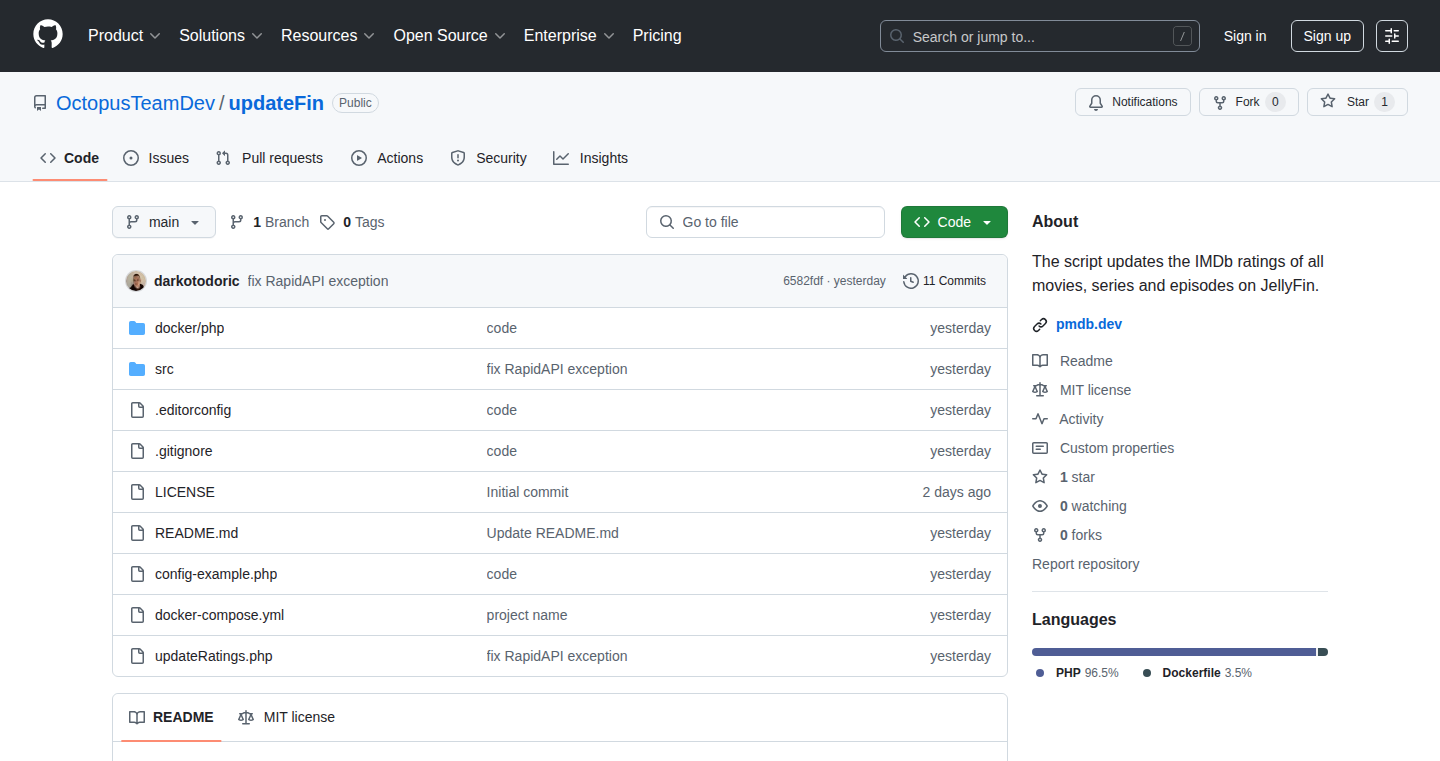Click the magnifier icon in Go to file

point(667,222)
